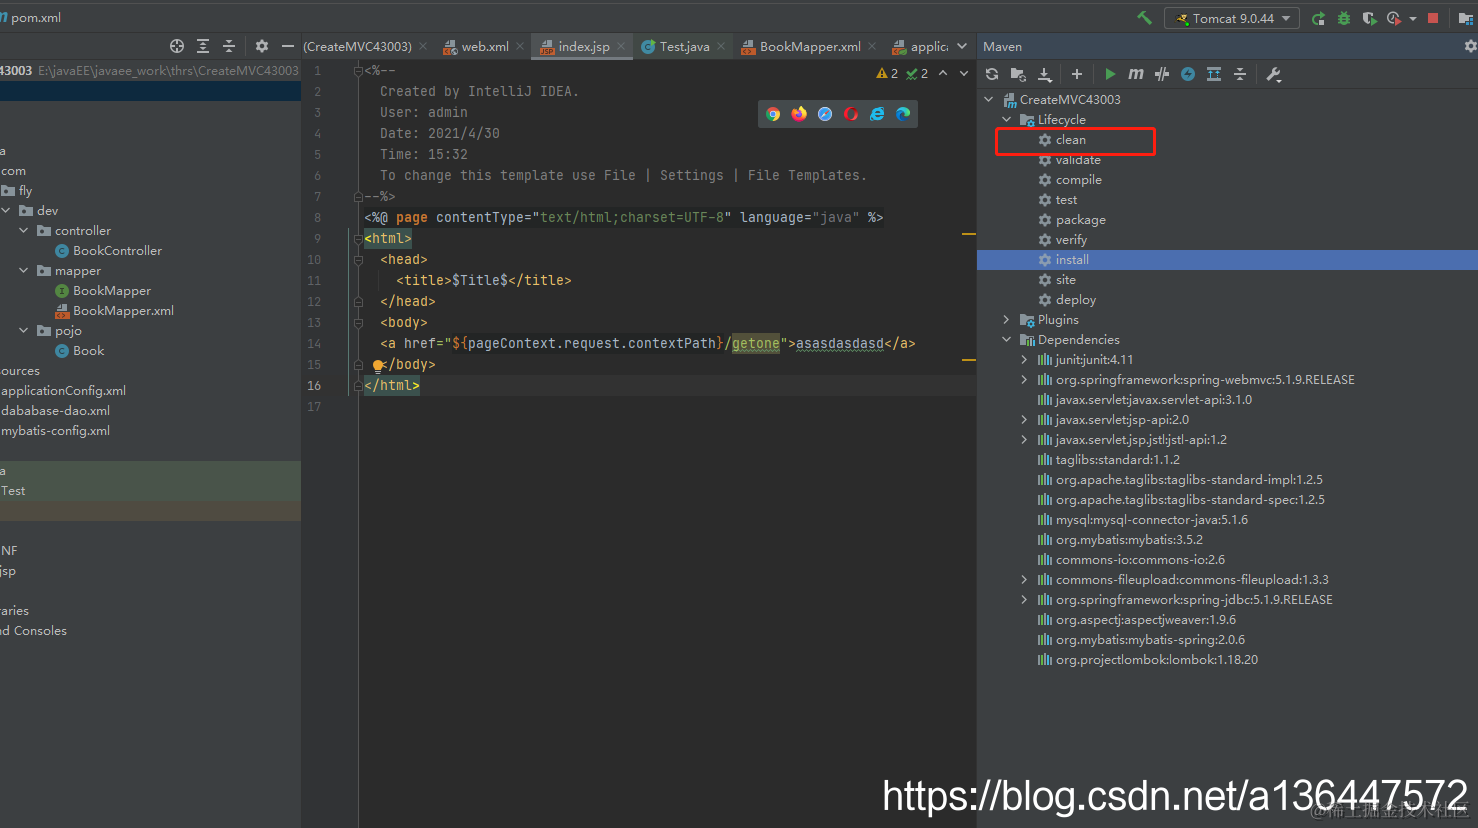Preview index.jsp in Firefox browser
Screen dimensions: 1478x828
(x=799, y=114)
